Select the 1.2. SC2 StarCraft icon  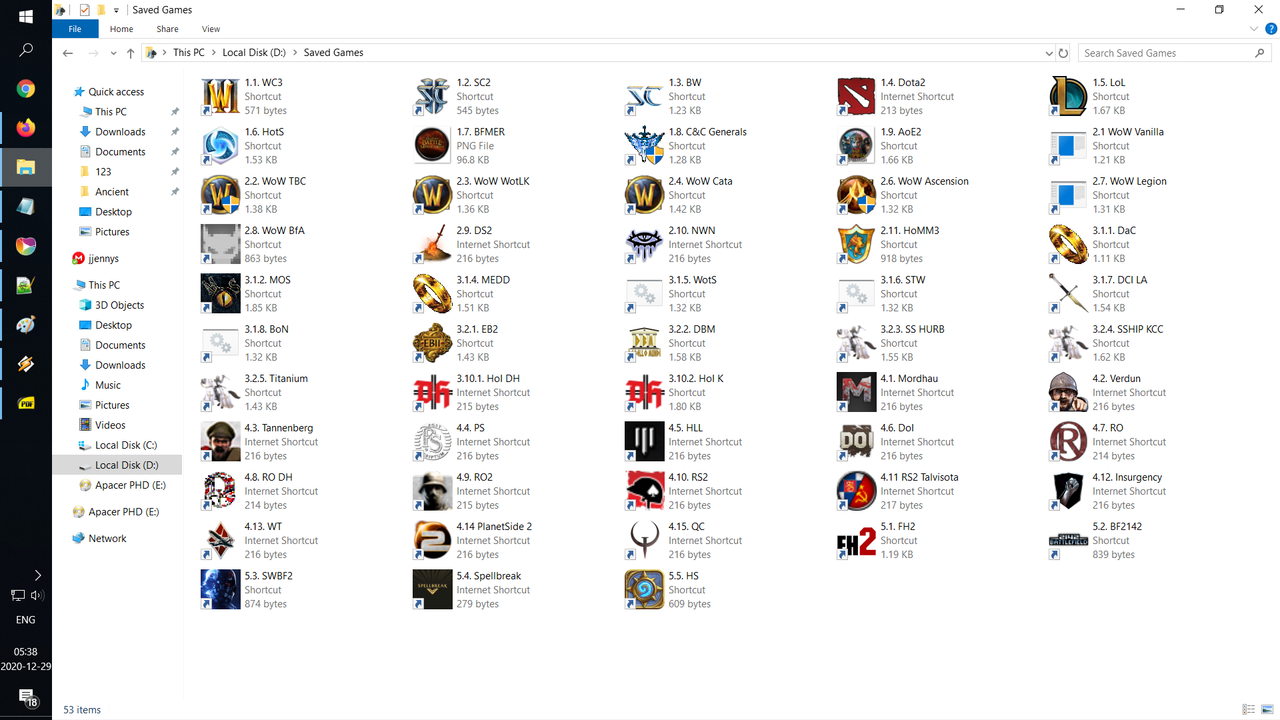pyautogui.click(x=432, y=96)
